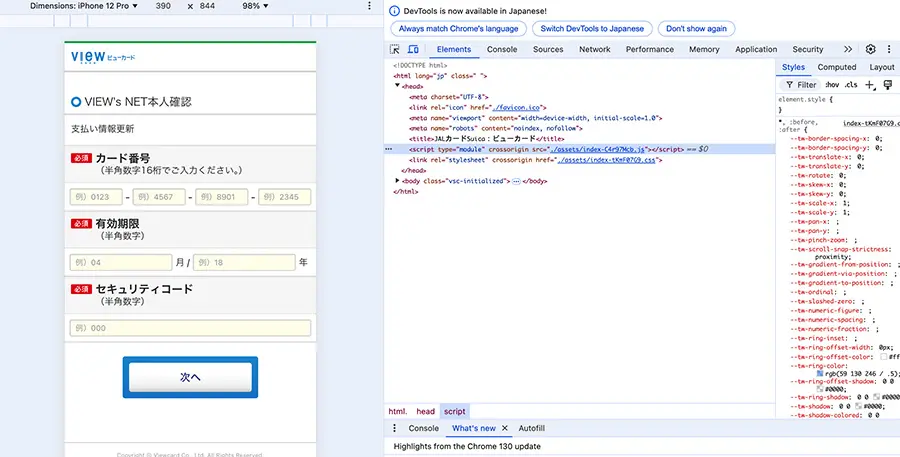Viewport: 900px width, 457px height.
Task: Click Don't show again button
Action: [696, 29]
